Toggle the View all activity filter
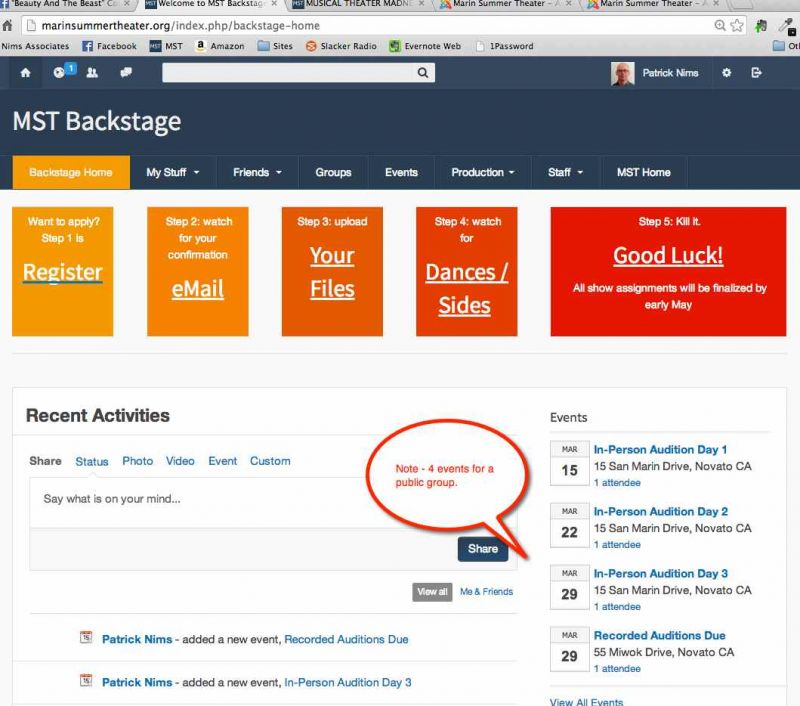The height and width of the screenshot is (706, 800). 432,592
